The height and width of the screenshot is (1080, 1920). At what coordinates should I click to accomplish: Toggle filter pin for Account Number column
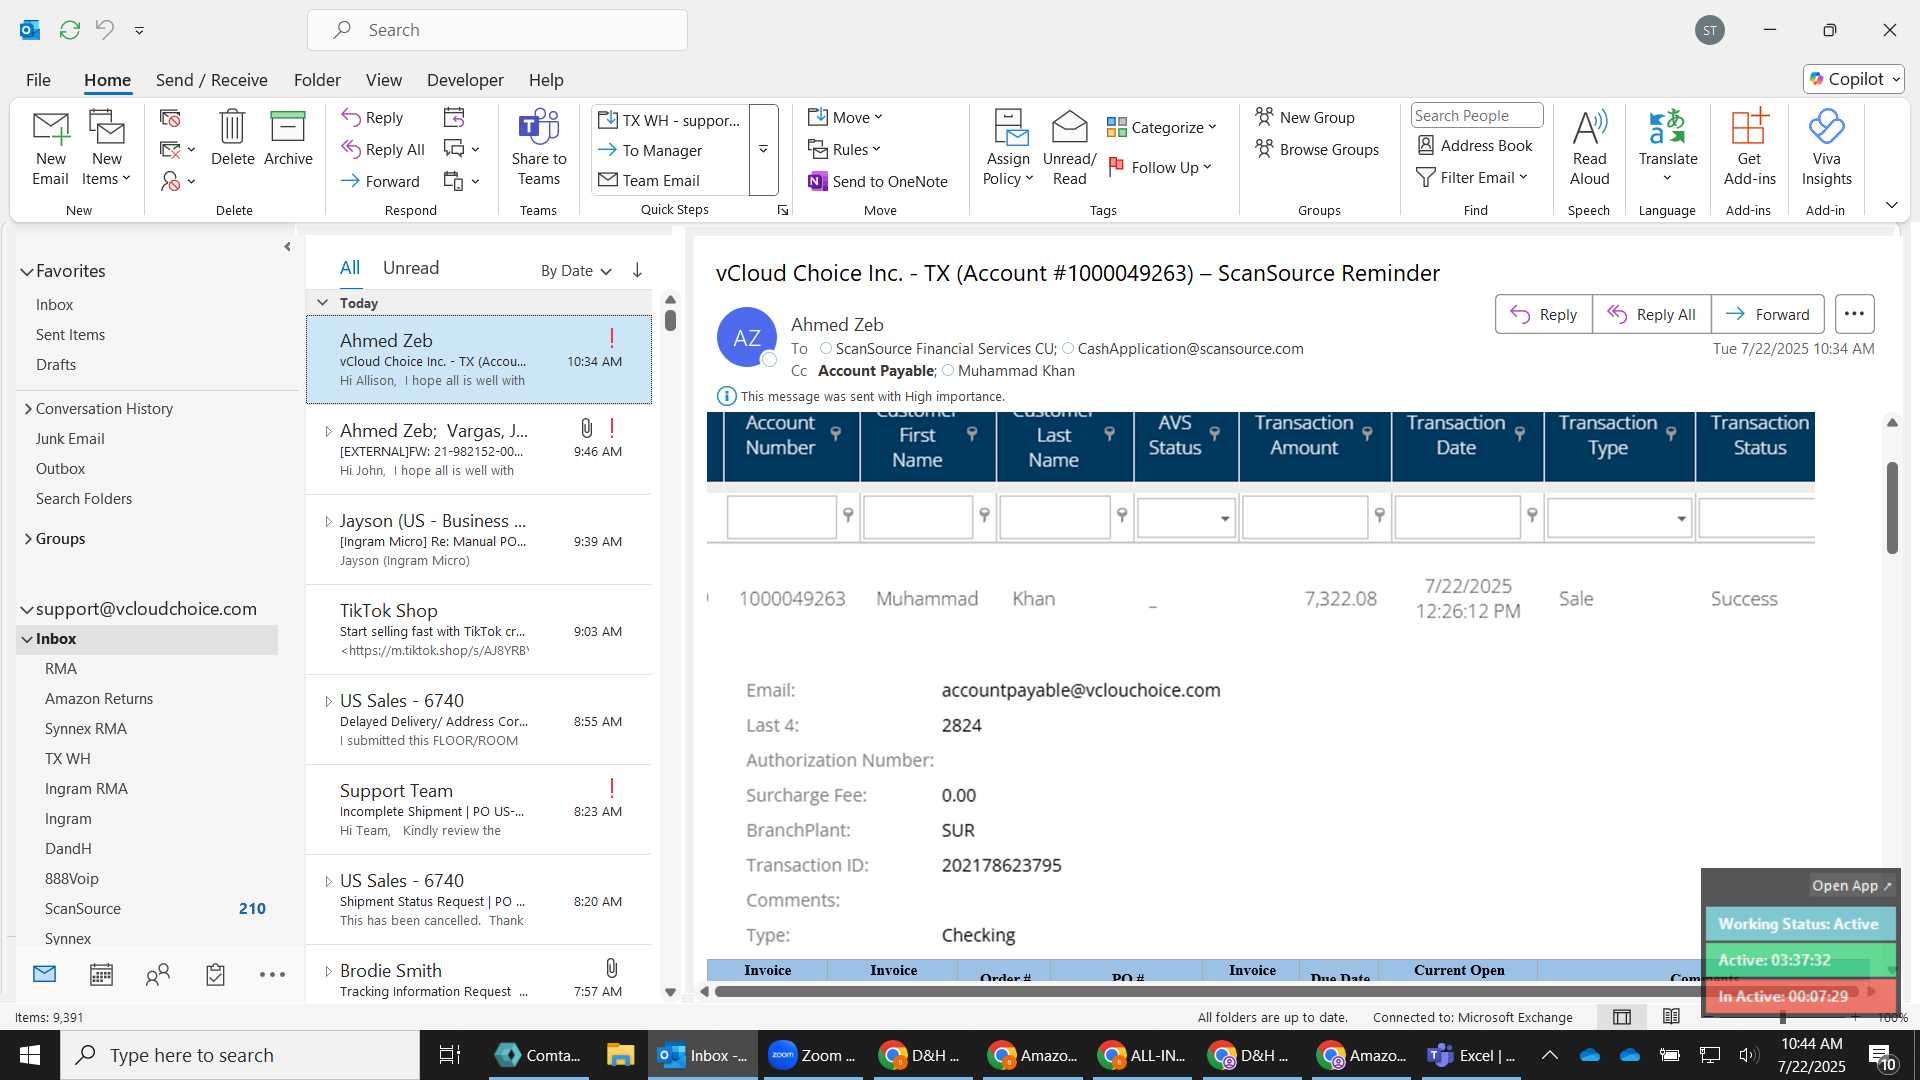click(x=836, y=433)
